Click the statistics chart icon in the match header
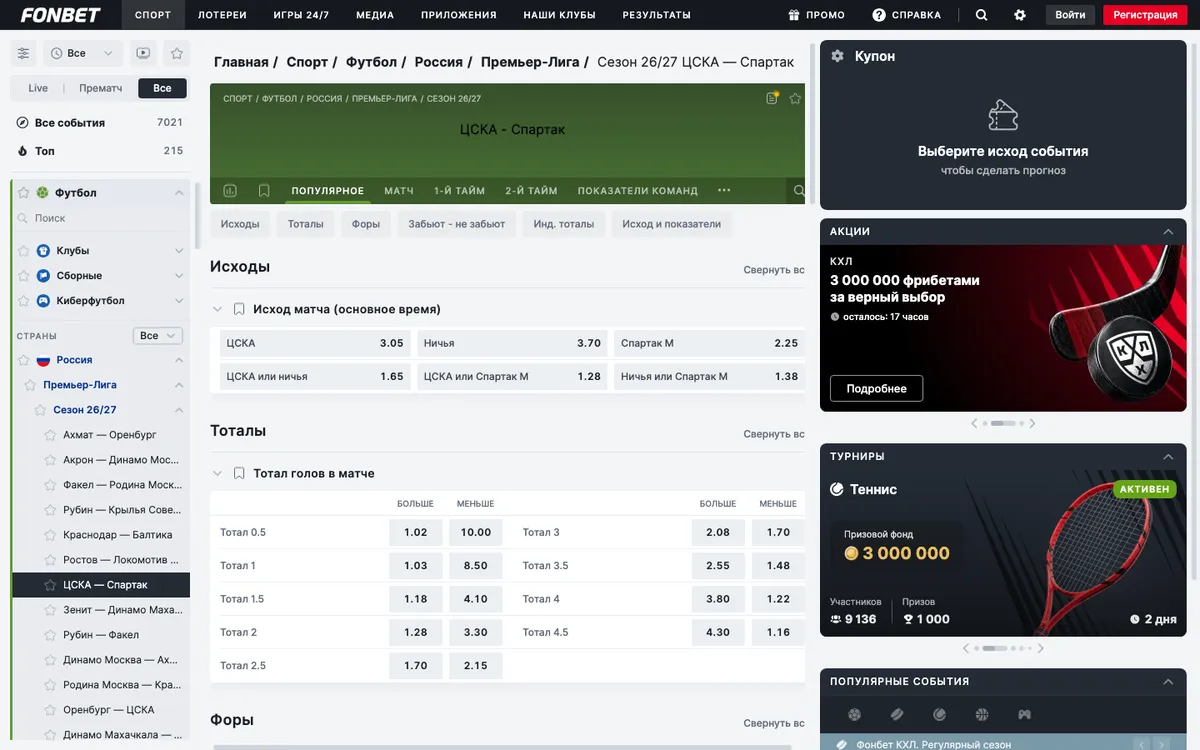 (230, 191)
